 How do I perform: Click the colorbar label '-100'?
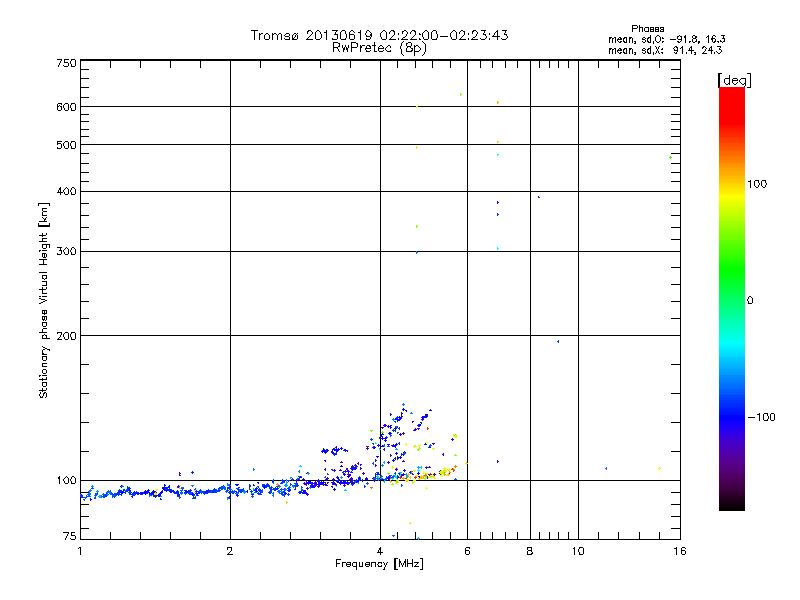point(762,417)
